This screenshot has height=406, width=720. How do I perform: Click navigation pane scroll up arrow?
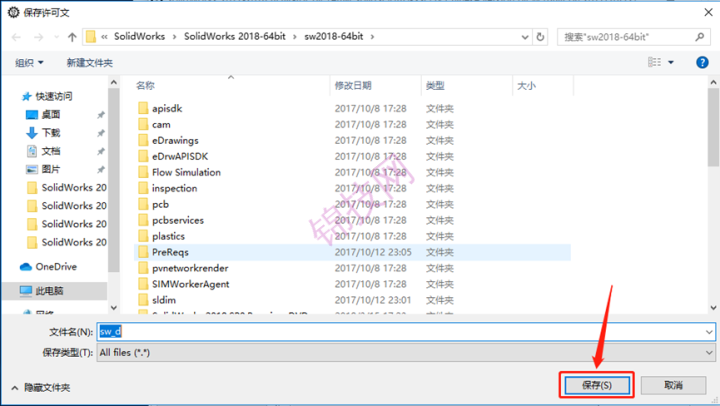tap(114, 82)
